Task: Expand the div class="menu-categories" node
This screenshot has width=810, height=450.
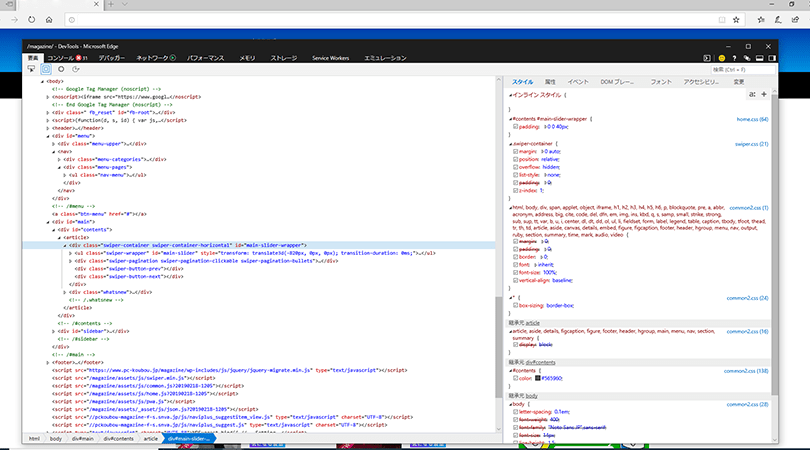Action: tap(59, 159)
